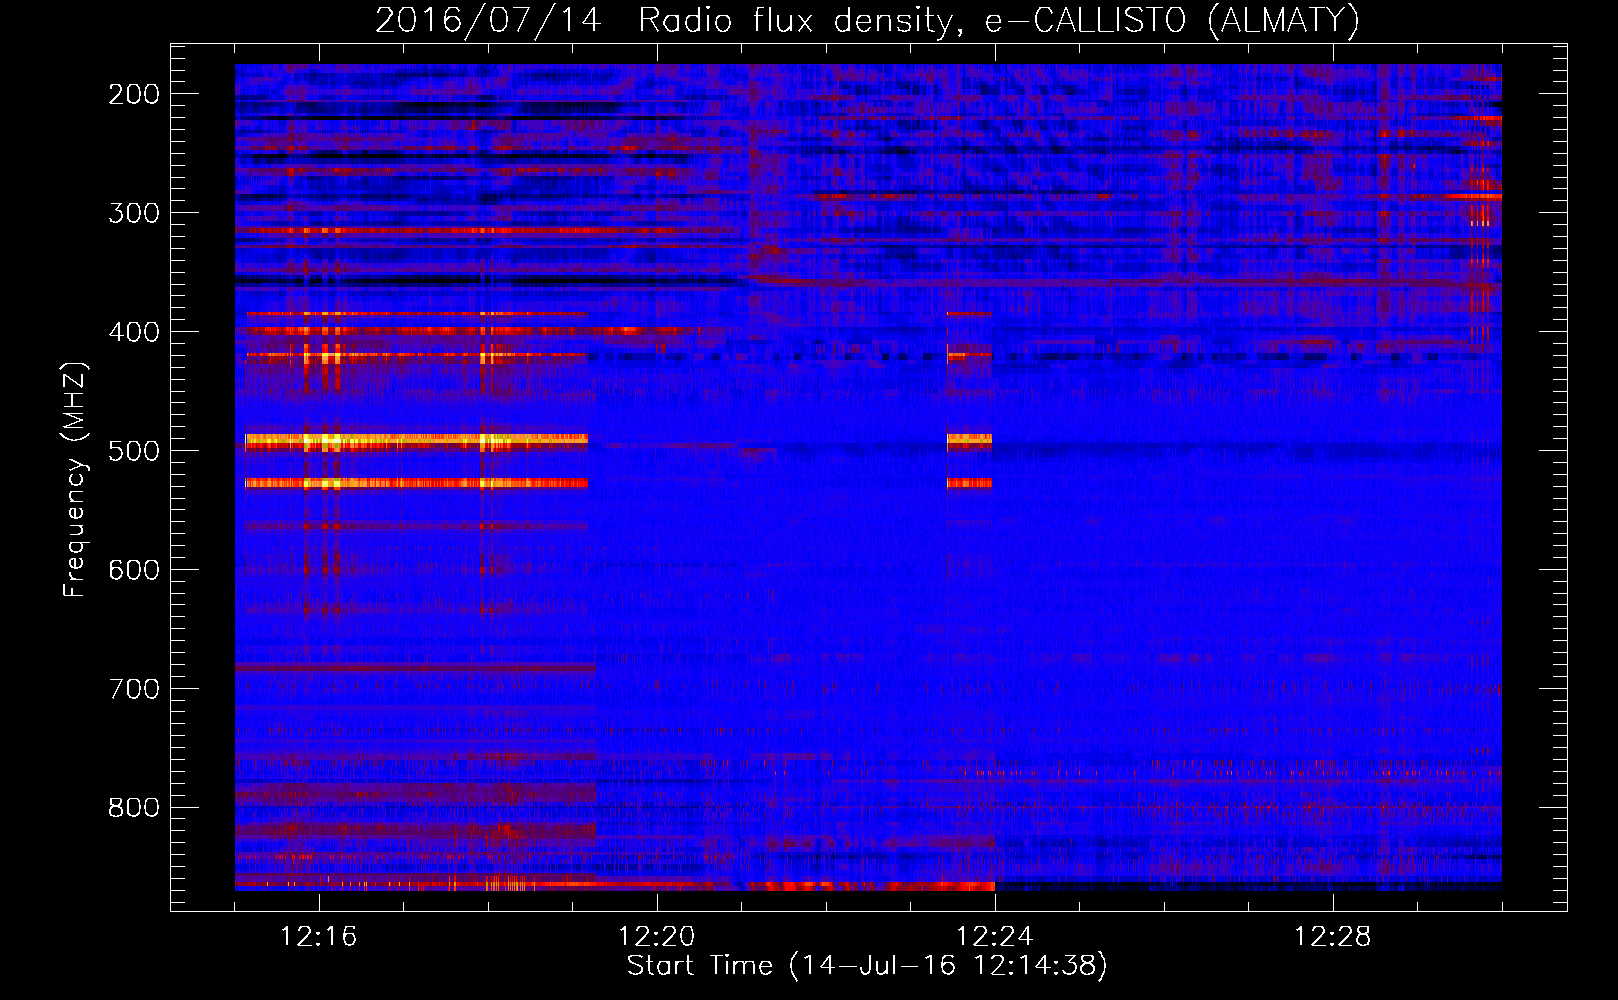Click the 700 frequency tick label

133,689
